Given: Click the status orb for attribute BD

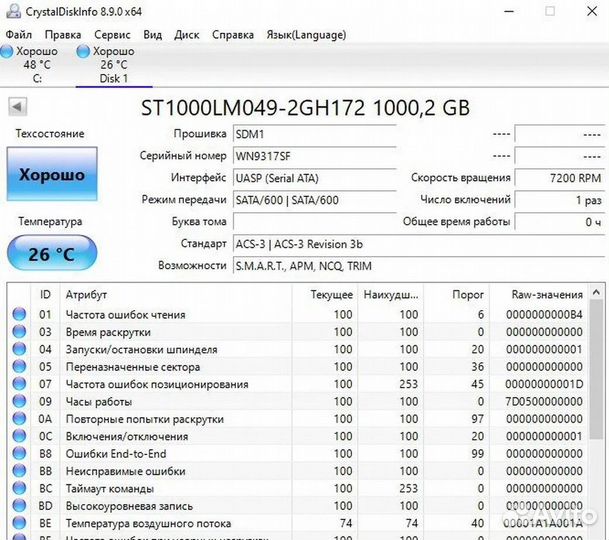Looking at the screenshot, I should coord(19,505).
